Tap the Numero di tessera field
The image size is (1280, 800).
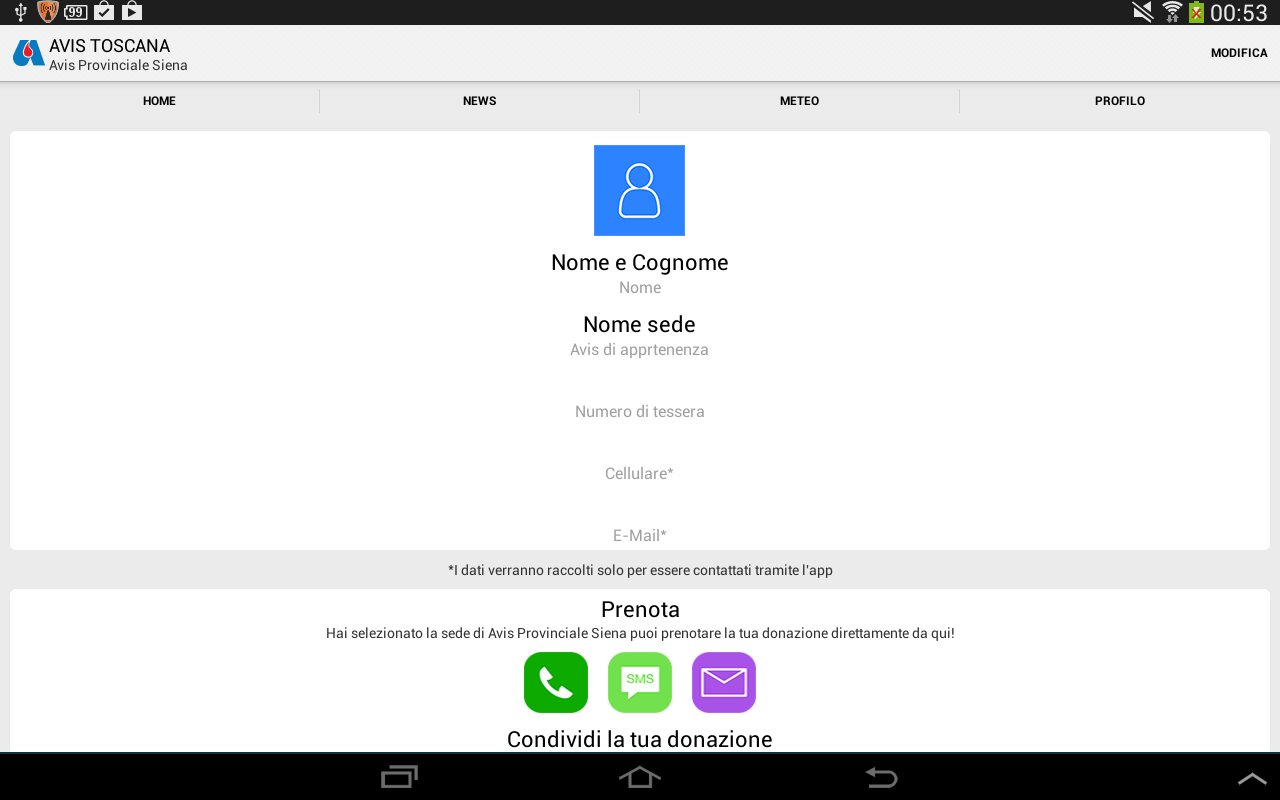[x=640, y=412]
